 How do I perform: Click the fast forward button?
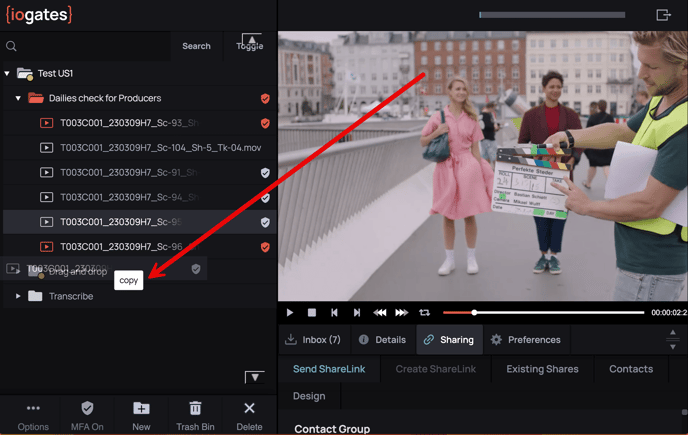point(402,313)
